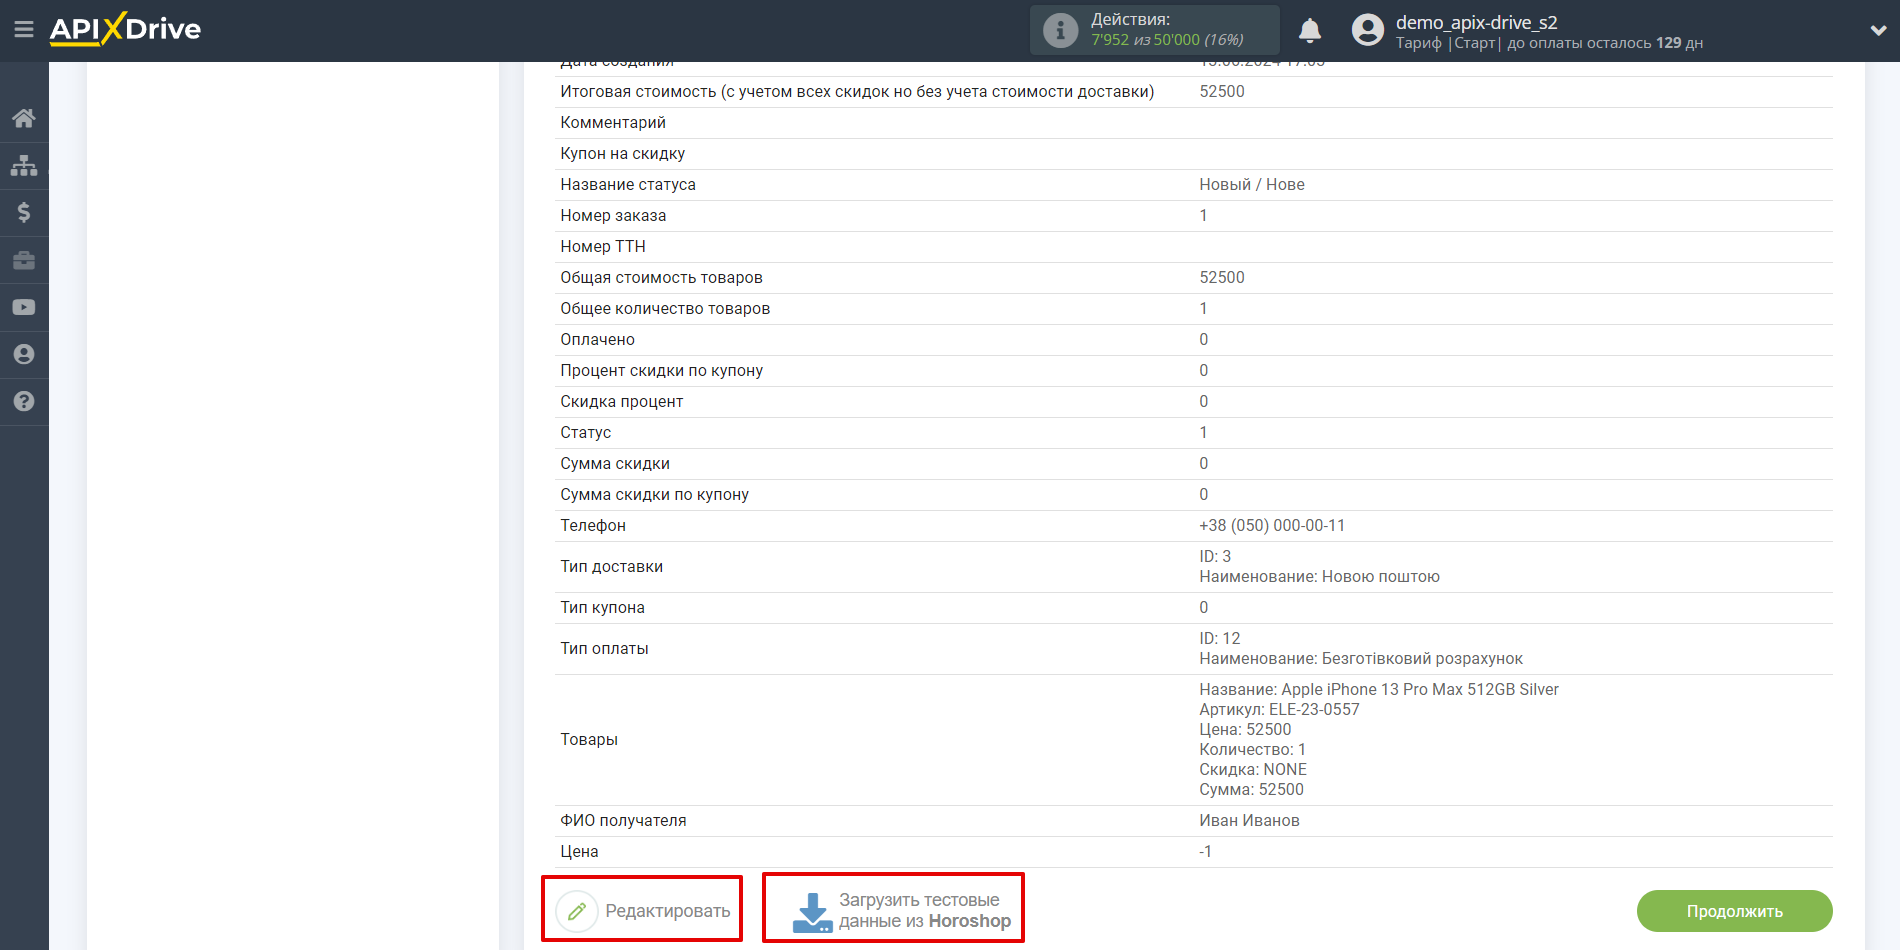The image size is (1900, 950).
Task: Open the billing dollar icon
Action: tap(24, 212)
